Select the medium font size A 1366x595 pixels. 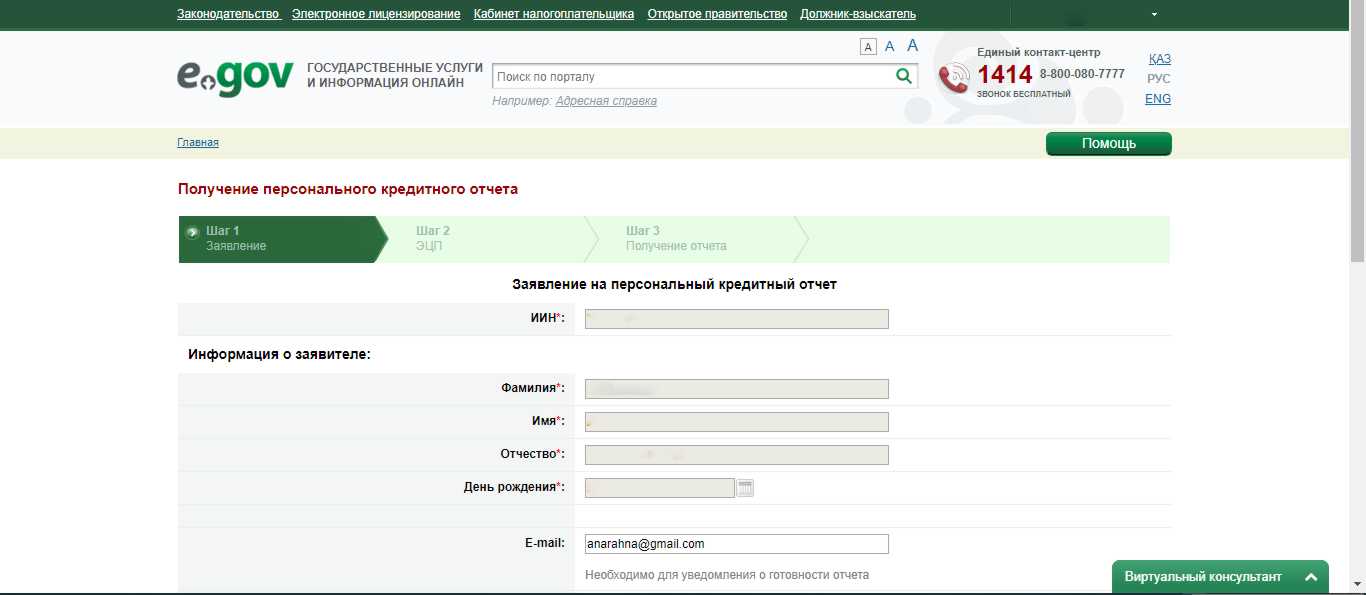tap(889, 46)
